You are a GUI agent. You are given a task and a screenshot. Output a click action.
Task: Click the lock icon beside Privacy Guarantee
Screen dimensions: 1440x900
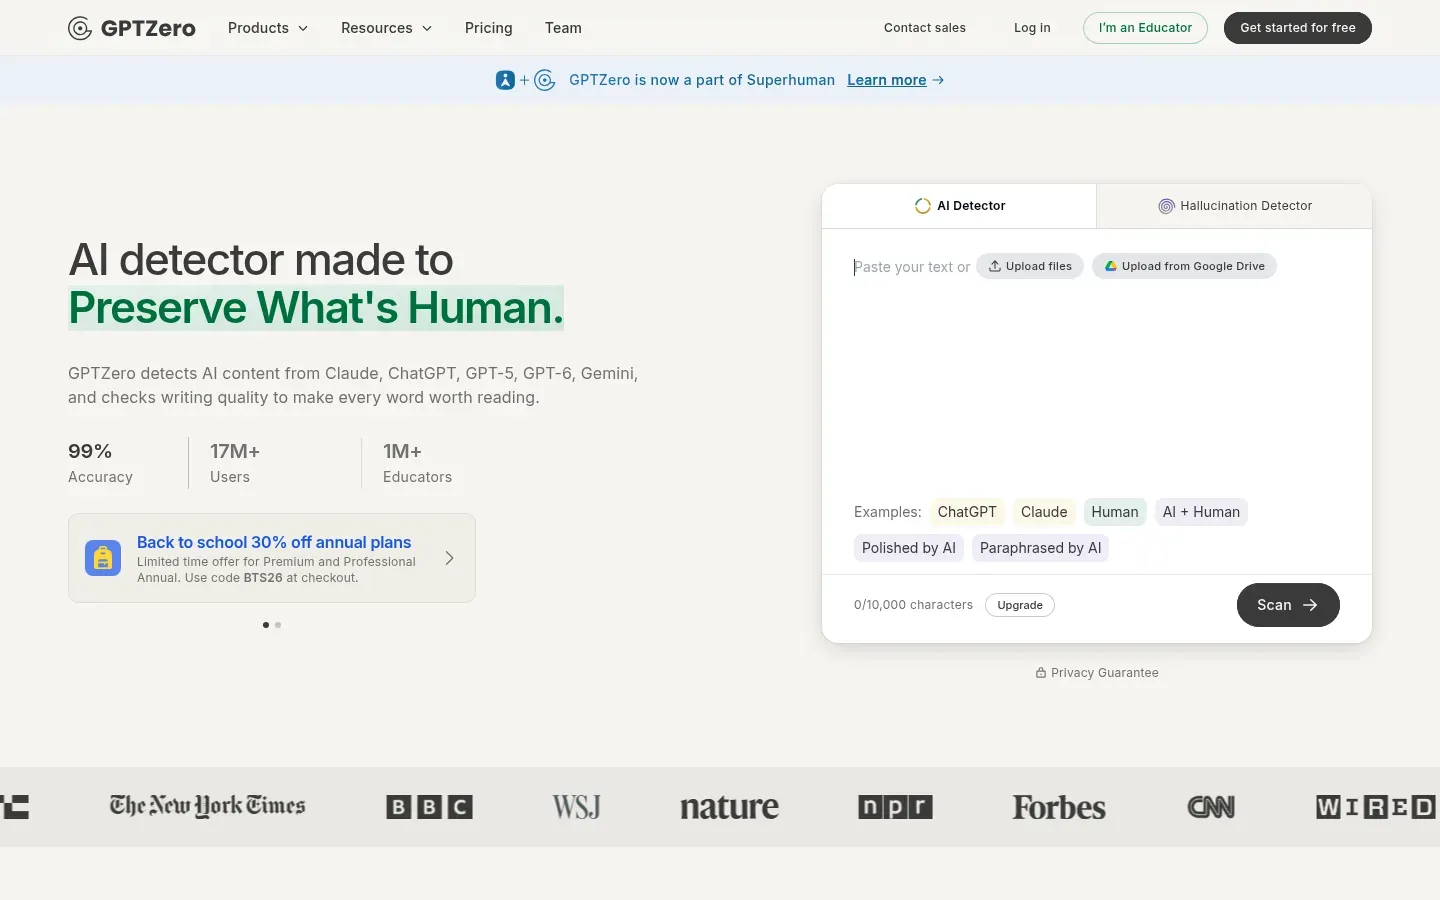coord(1041,673)
